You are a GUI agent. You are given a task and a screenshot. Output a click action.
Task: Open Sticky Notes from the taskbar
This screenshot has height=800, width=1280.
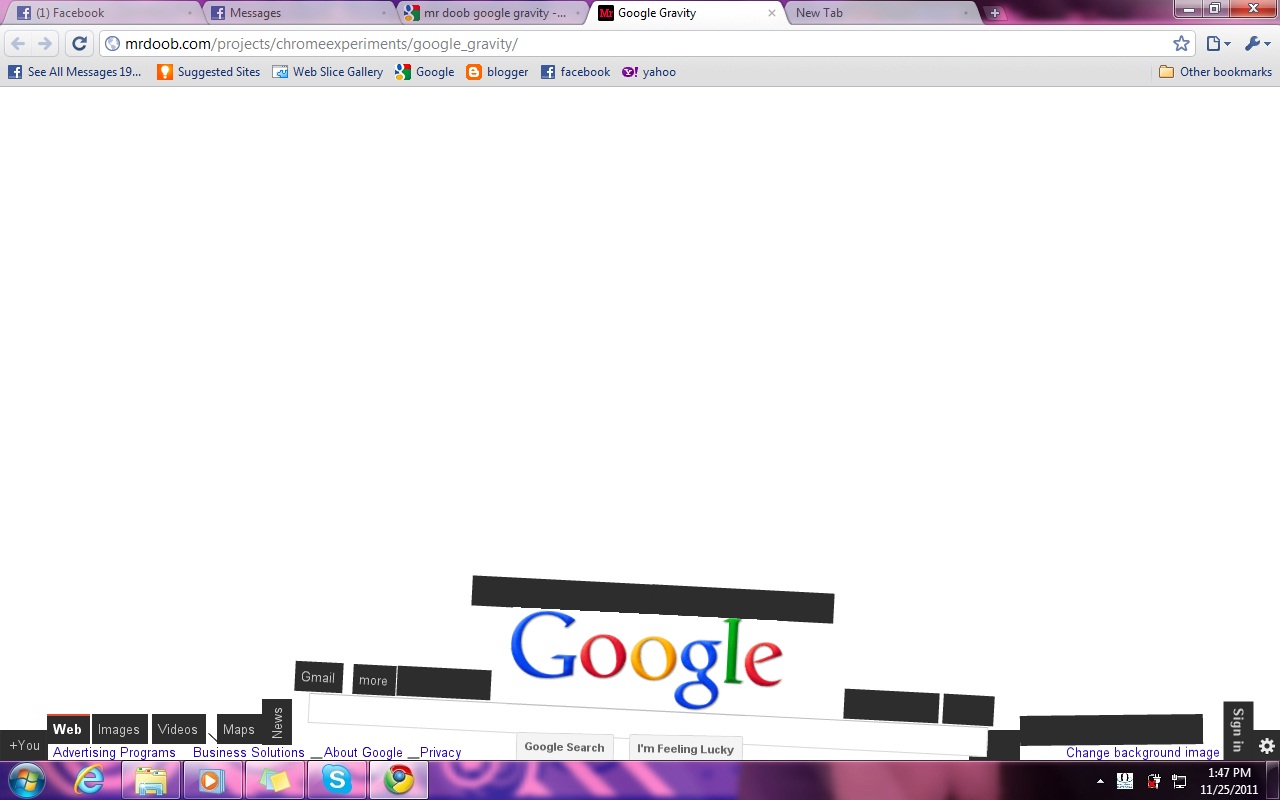(x=274, y=779)
